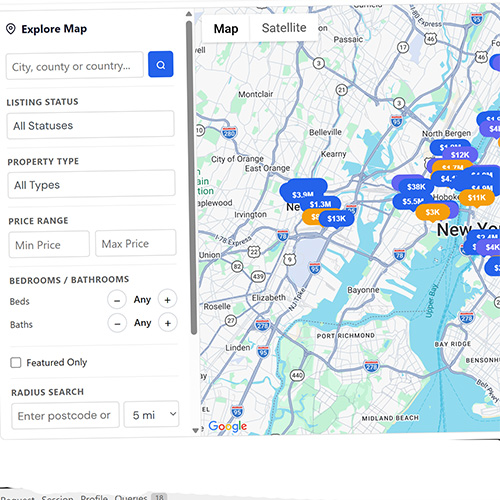Click the Elizabeth label on map

coord(269,297)
